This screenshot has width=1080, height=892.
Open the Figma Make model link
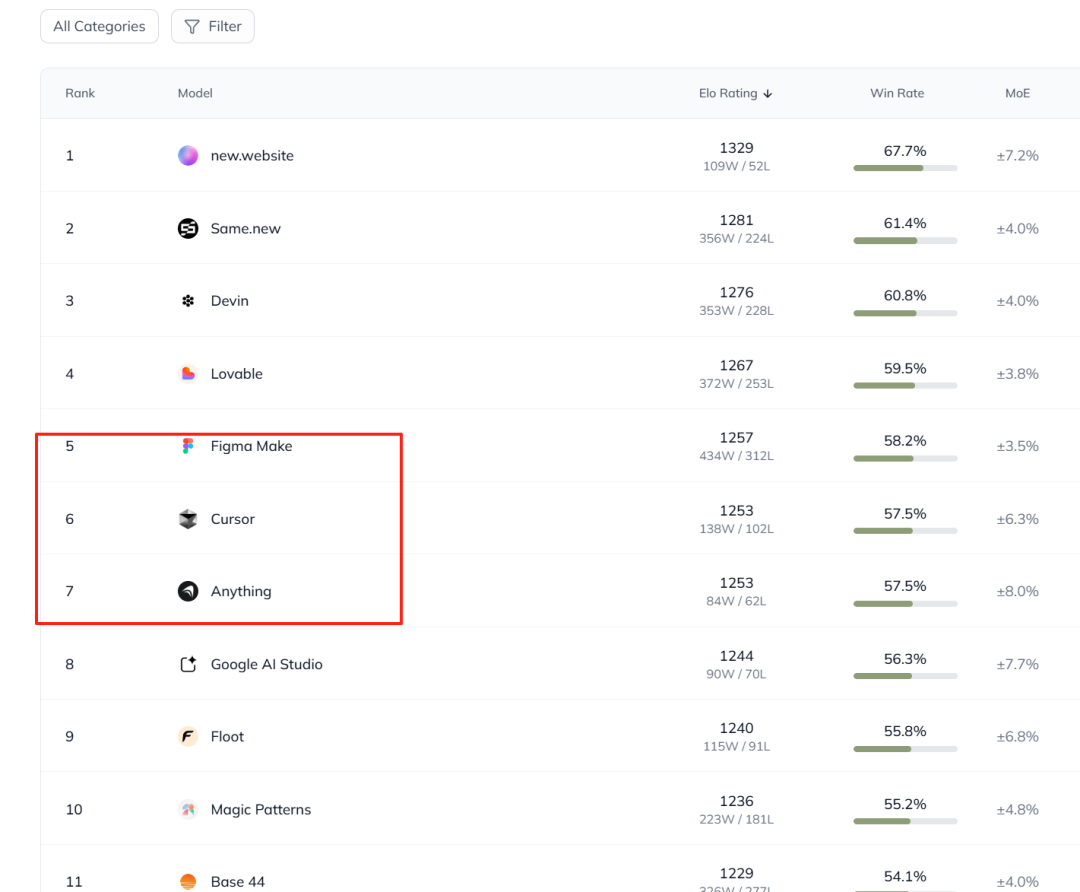coord(251,446)
